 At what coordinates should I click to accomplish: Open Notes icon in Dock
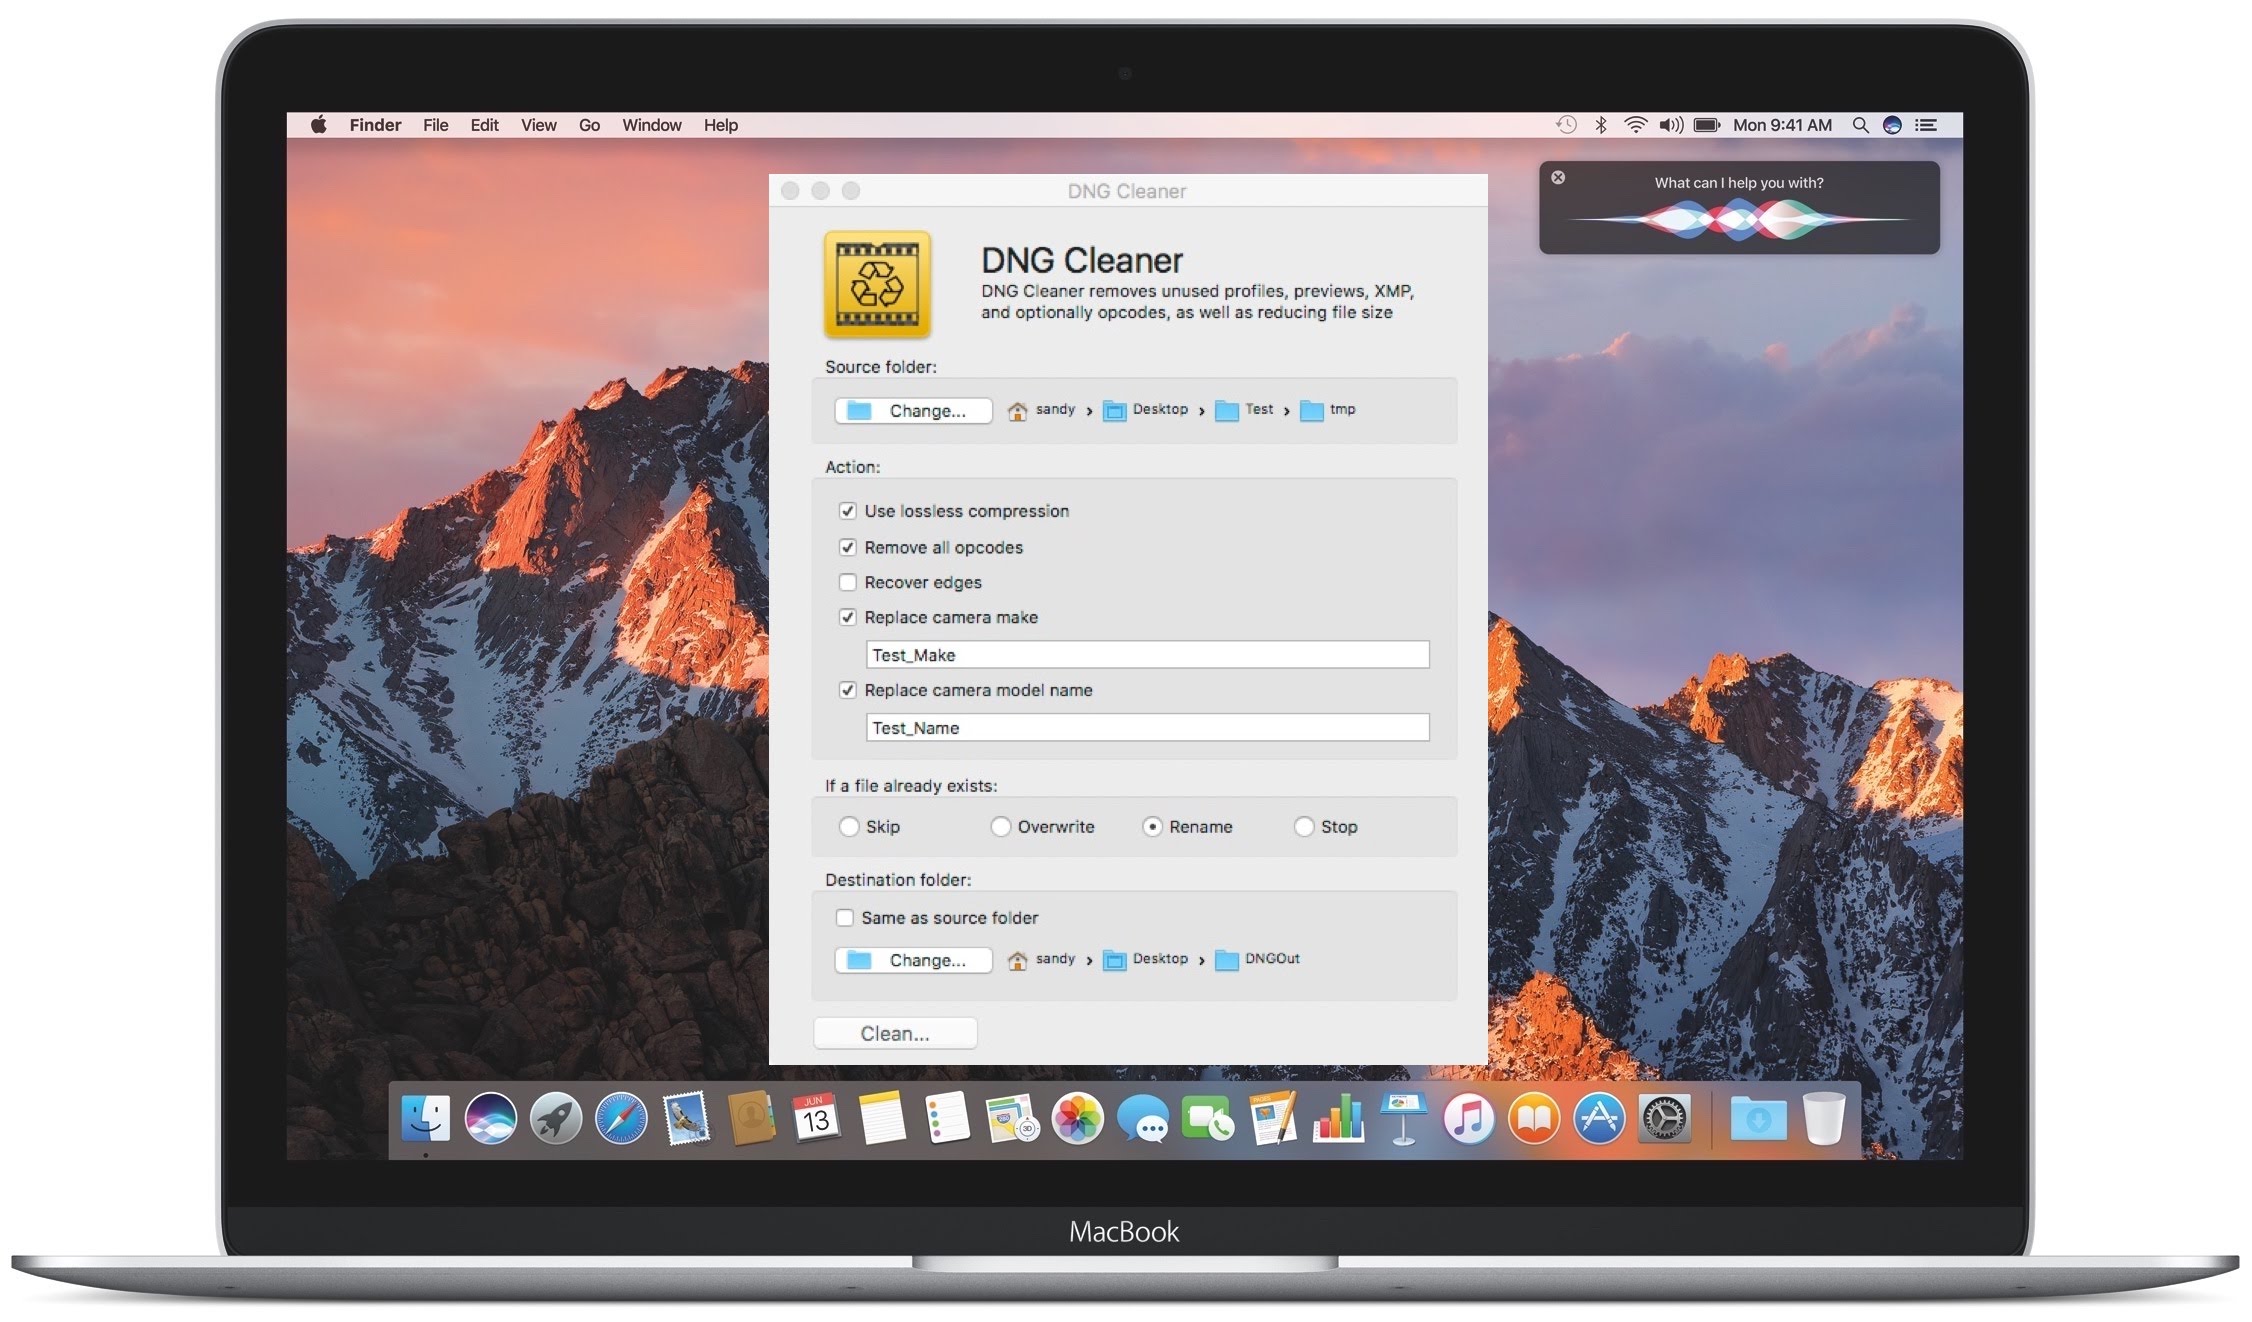882,1118
